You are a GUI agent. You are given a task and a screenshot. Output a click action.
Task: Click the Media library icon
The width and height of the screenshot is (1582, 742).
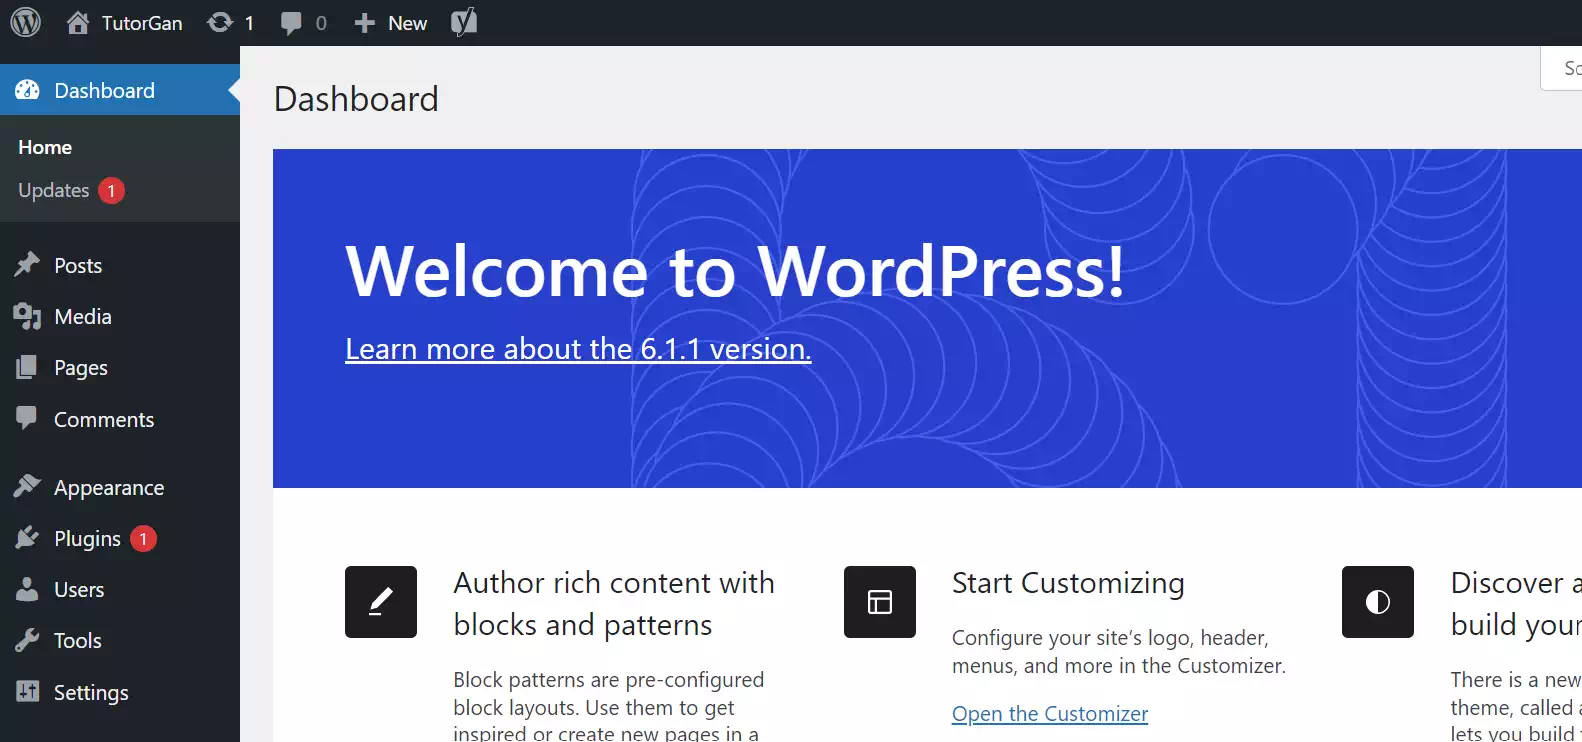pyautogui.click(x=27, y=316)
